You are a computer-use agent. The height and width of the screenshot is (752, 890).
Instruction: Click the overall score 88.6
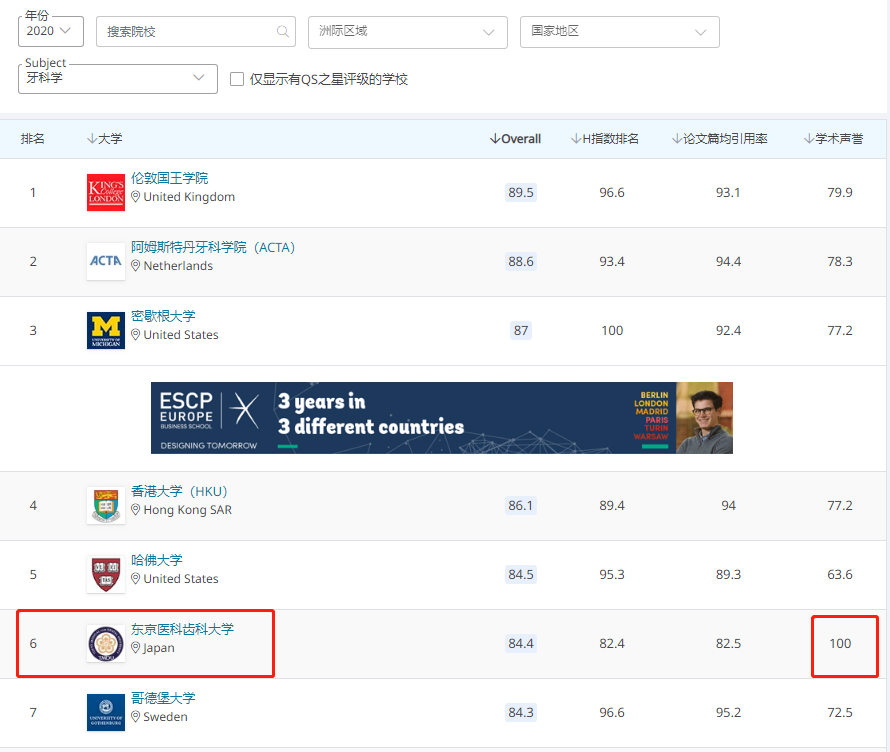[520, 261]
